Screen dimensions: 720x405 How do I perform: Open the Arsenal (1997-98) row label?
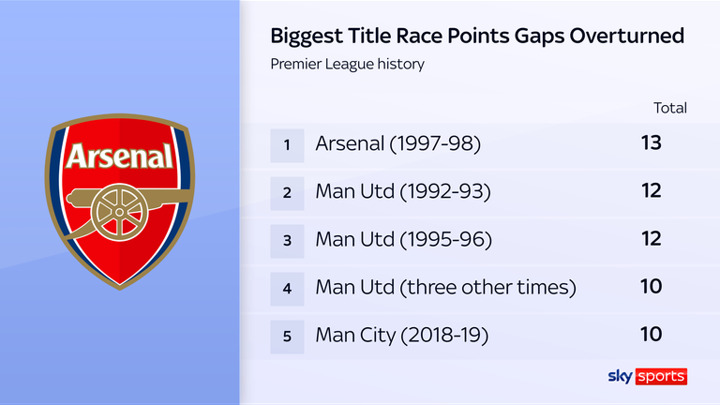point(398,144)
